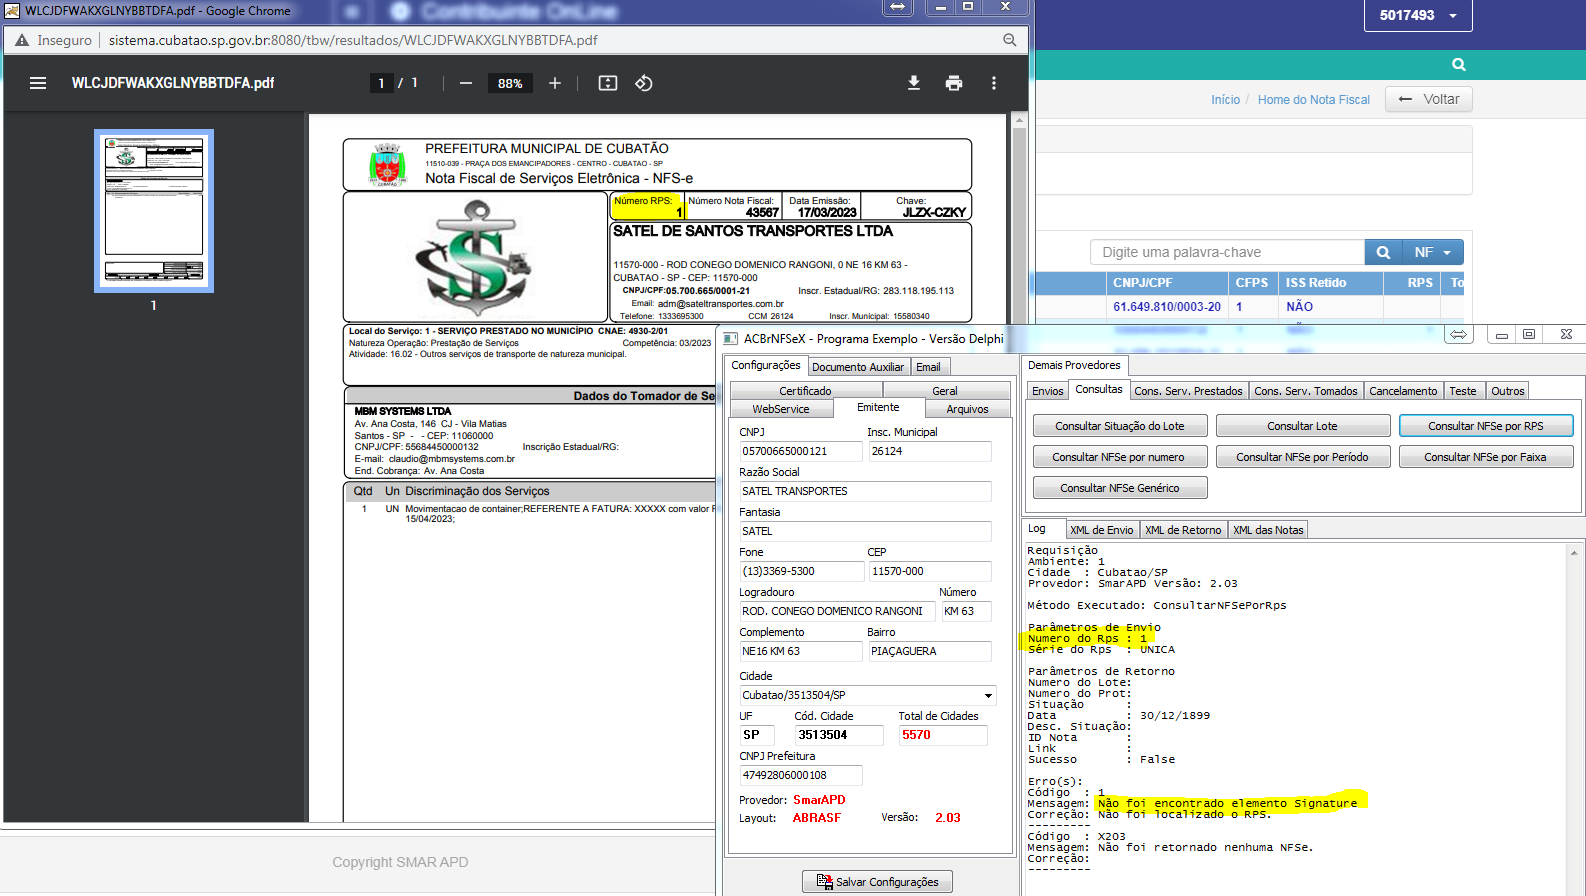This screenshot has width=1586, height=896.
Task: Click the Chrome address bar zoom icon
Action: tap(1010, 40)
